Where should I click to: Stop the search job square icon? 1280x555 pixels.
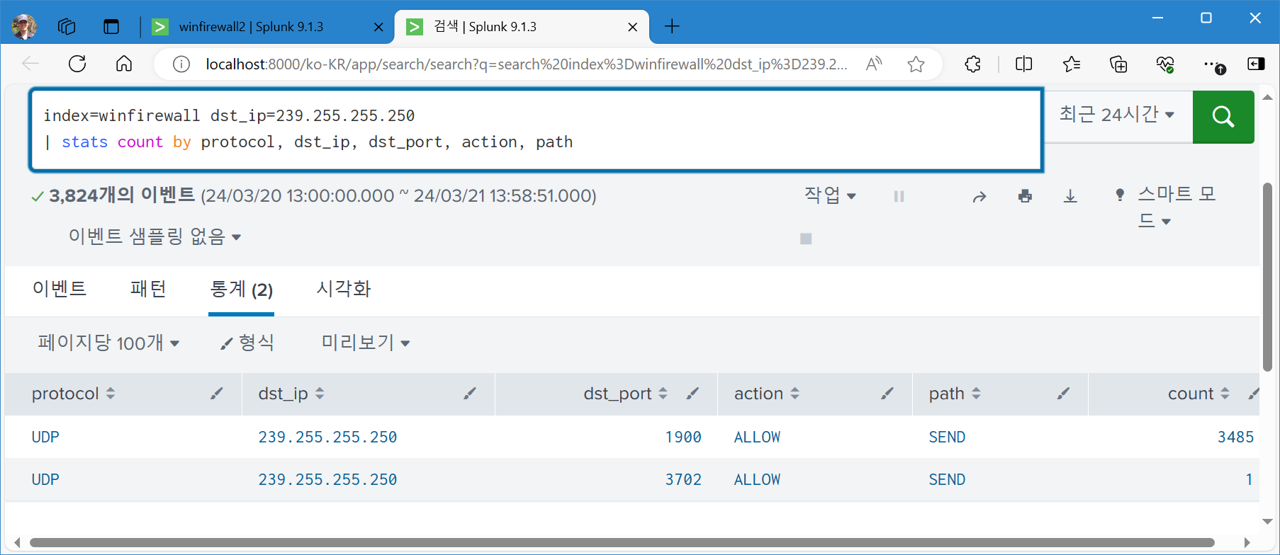pyautogui.click(x=806, y=239)
